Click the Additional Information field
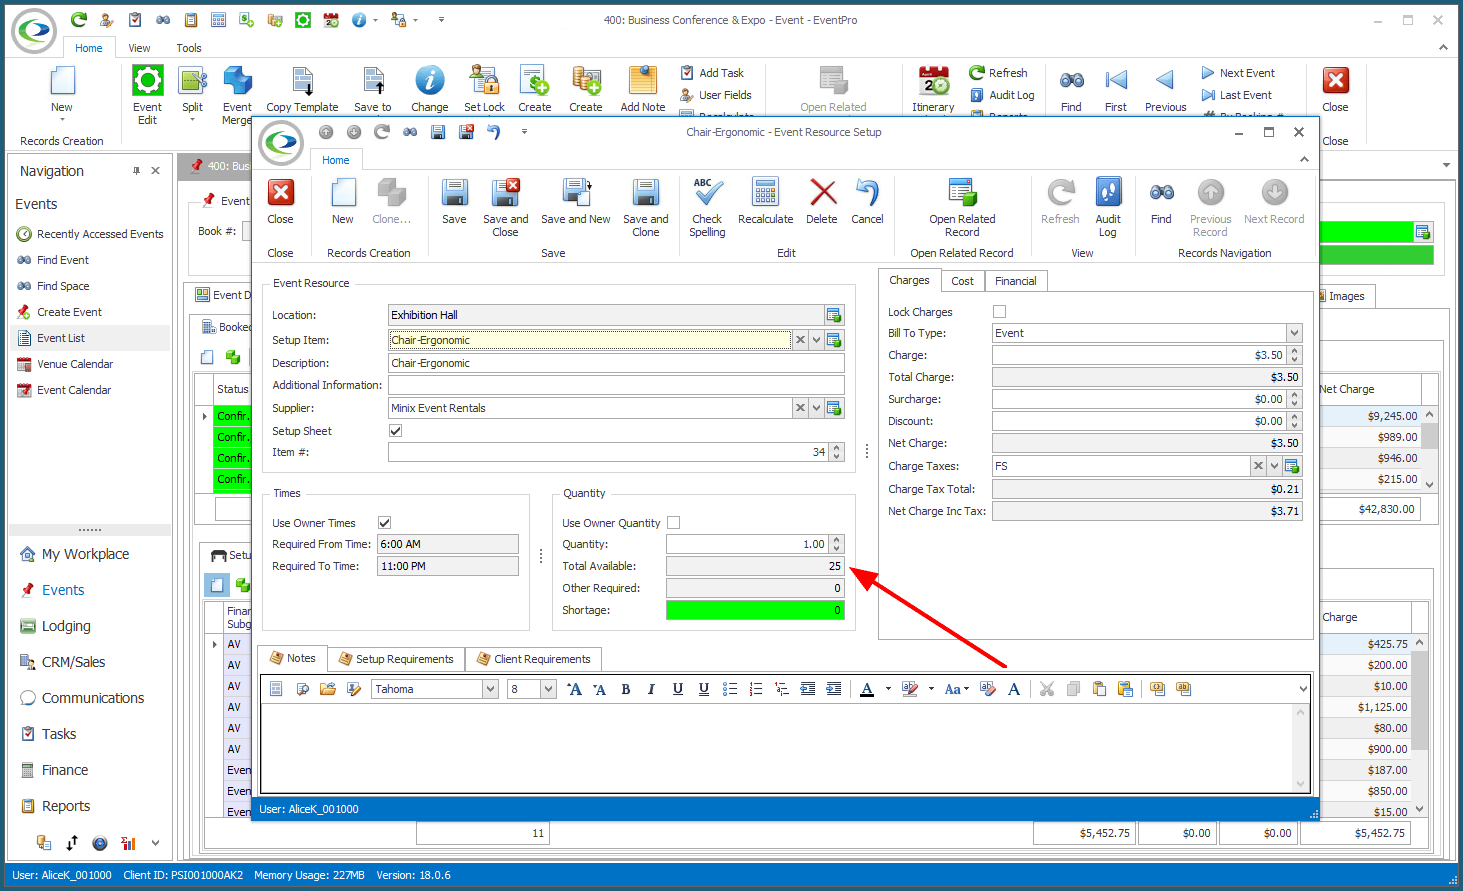The width and height of the screenshot is (1463, 891). click(x=616, y=385)
